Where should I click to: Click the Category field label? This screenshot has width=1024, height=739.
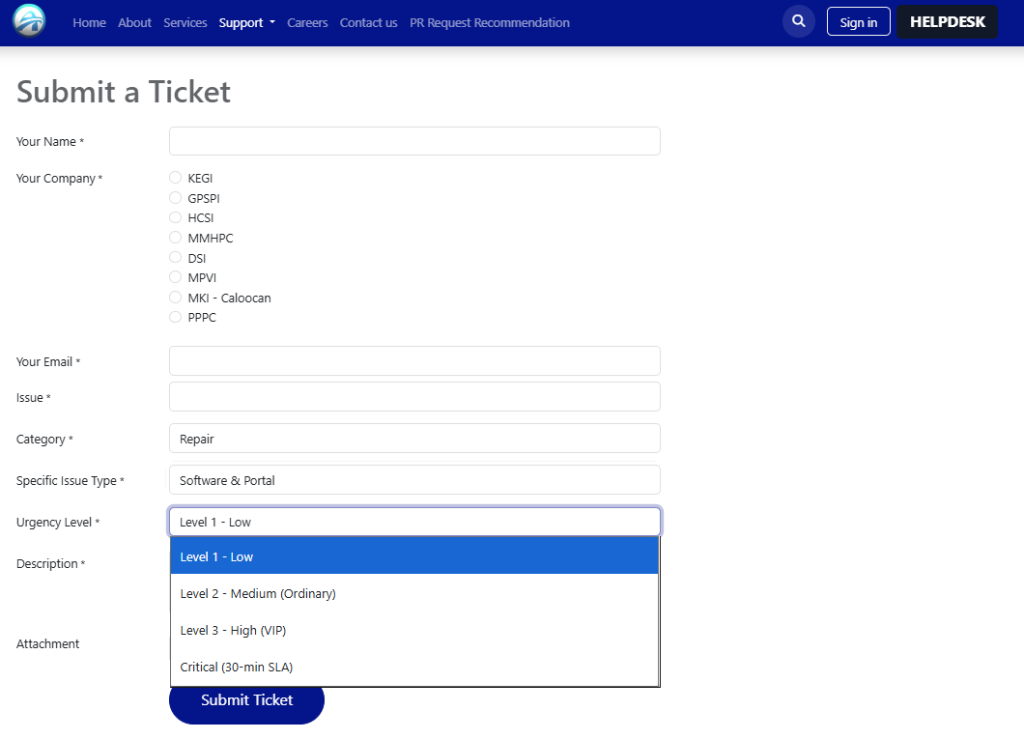[44, 439]
